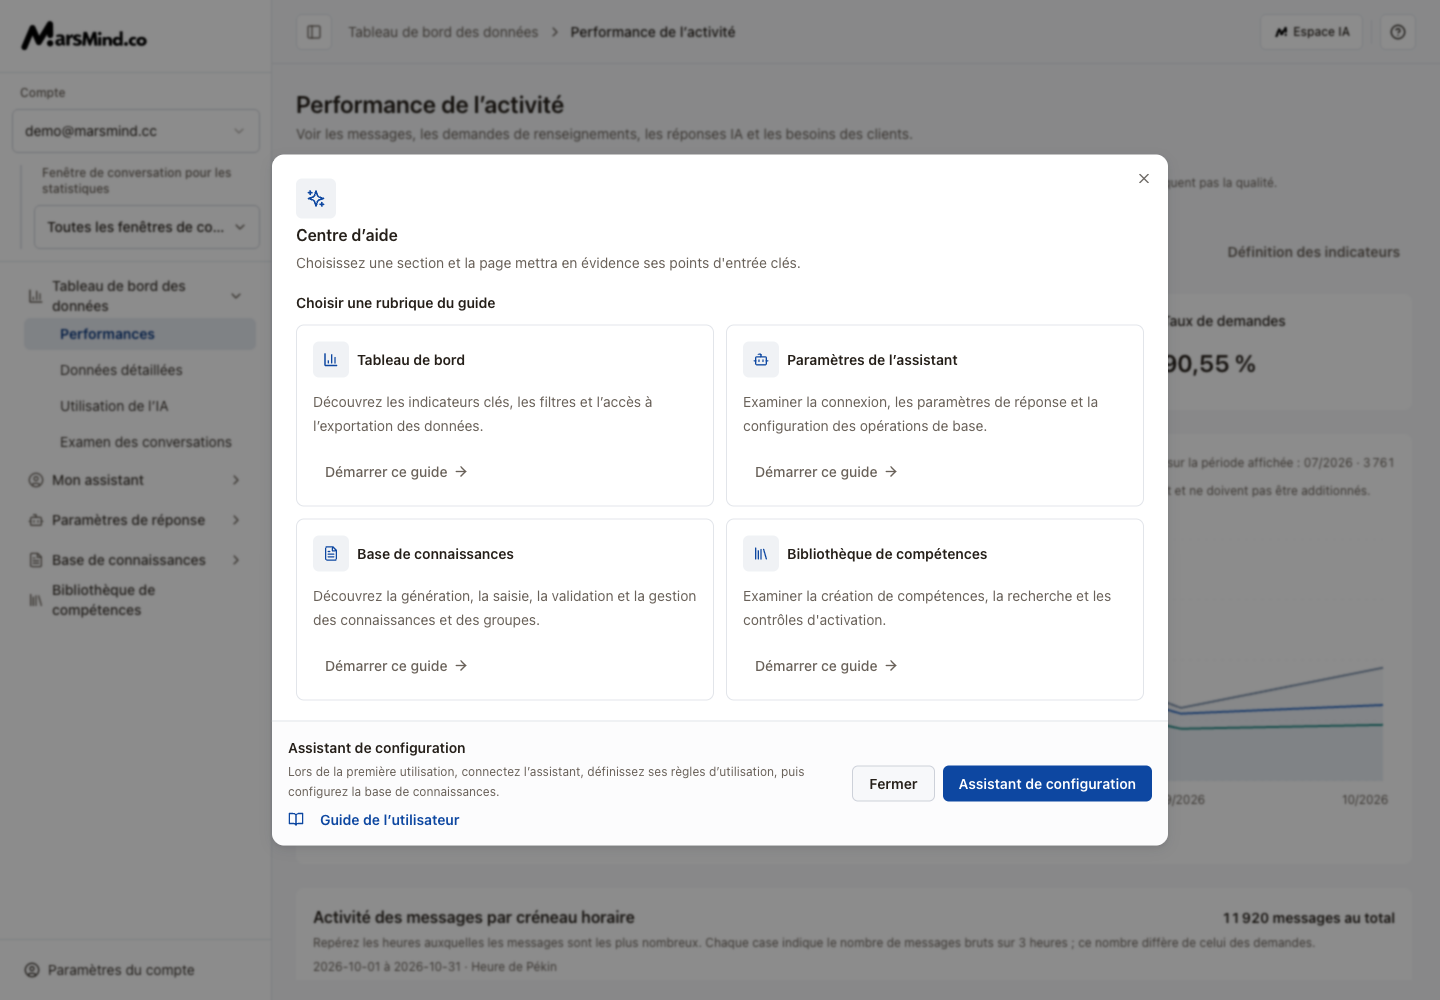Start the Base de connaissances guide

tap(396, 666)
